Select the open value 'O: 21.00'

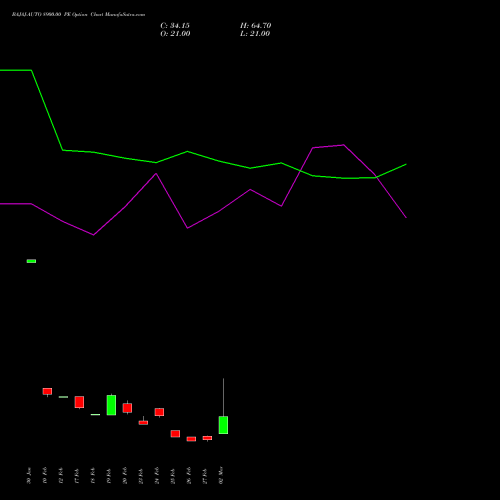pyautogui.click(x=175, y=34)
